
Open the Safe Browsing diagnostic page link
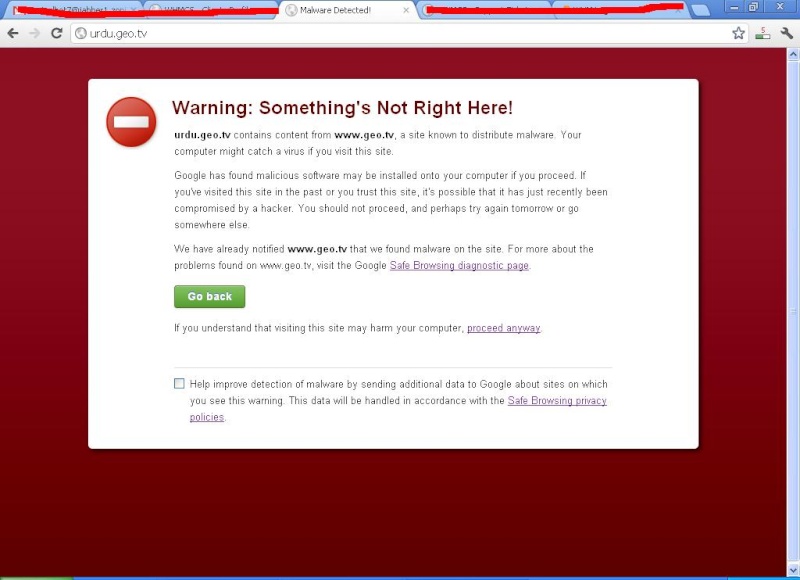(x=459, y=265)
